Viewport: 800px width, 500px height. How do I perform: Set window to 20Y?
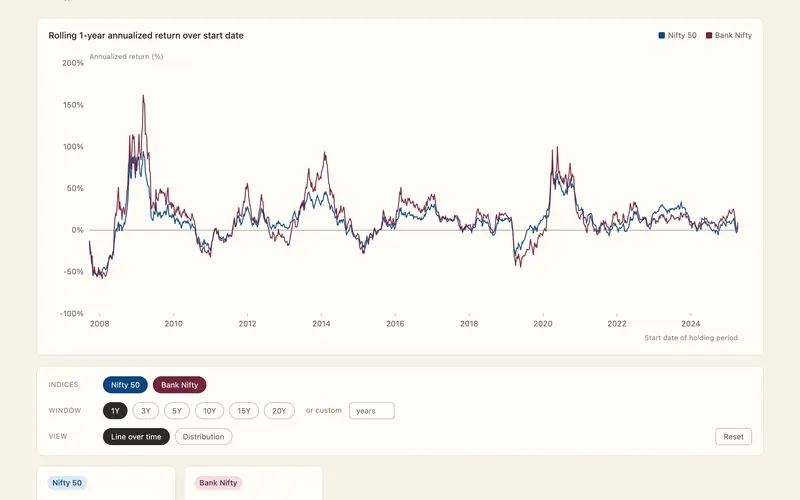pos(279,411)
